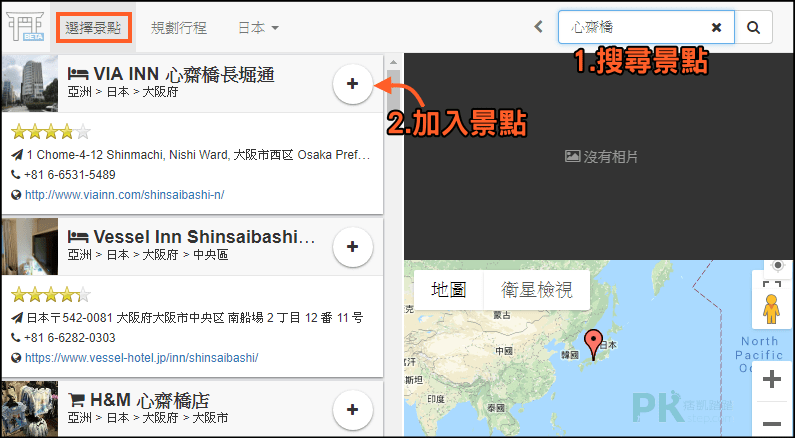
Task: Switch map to 衛星檢視 satellite view
Action: [x=537, y=290]
